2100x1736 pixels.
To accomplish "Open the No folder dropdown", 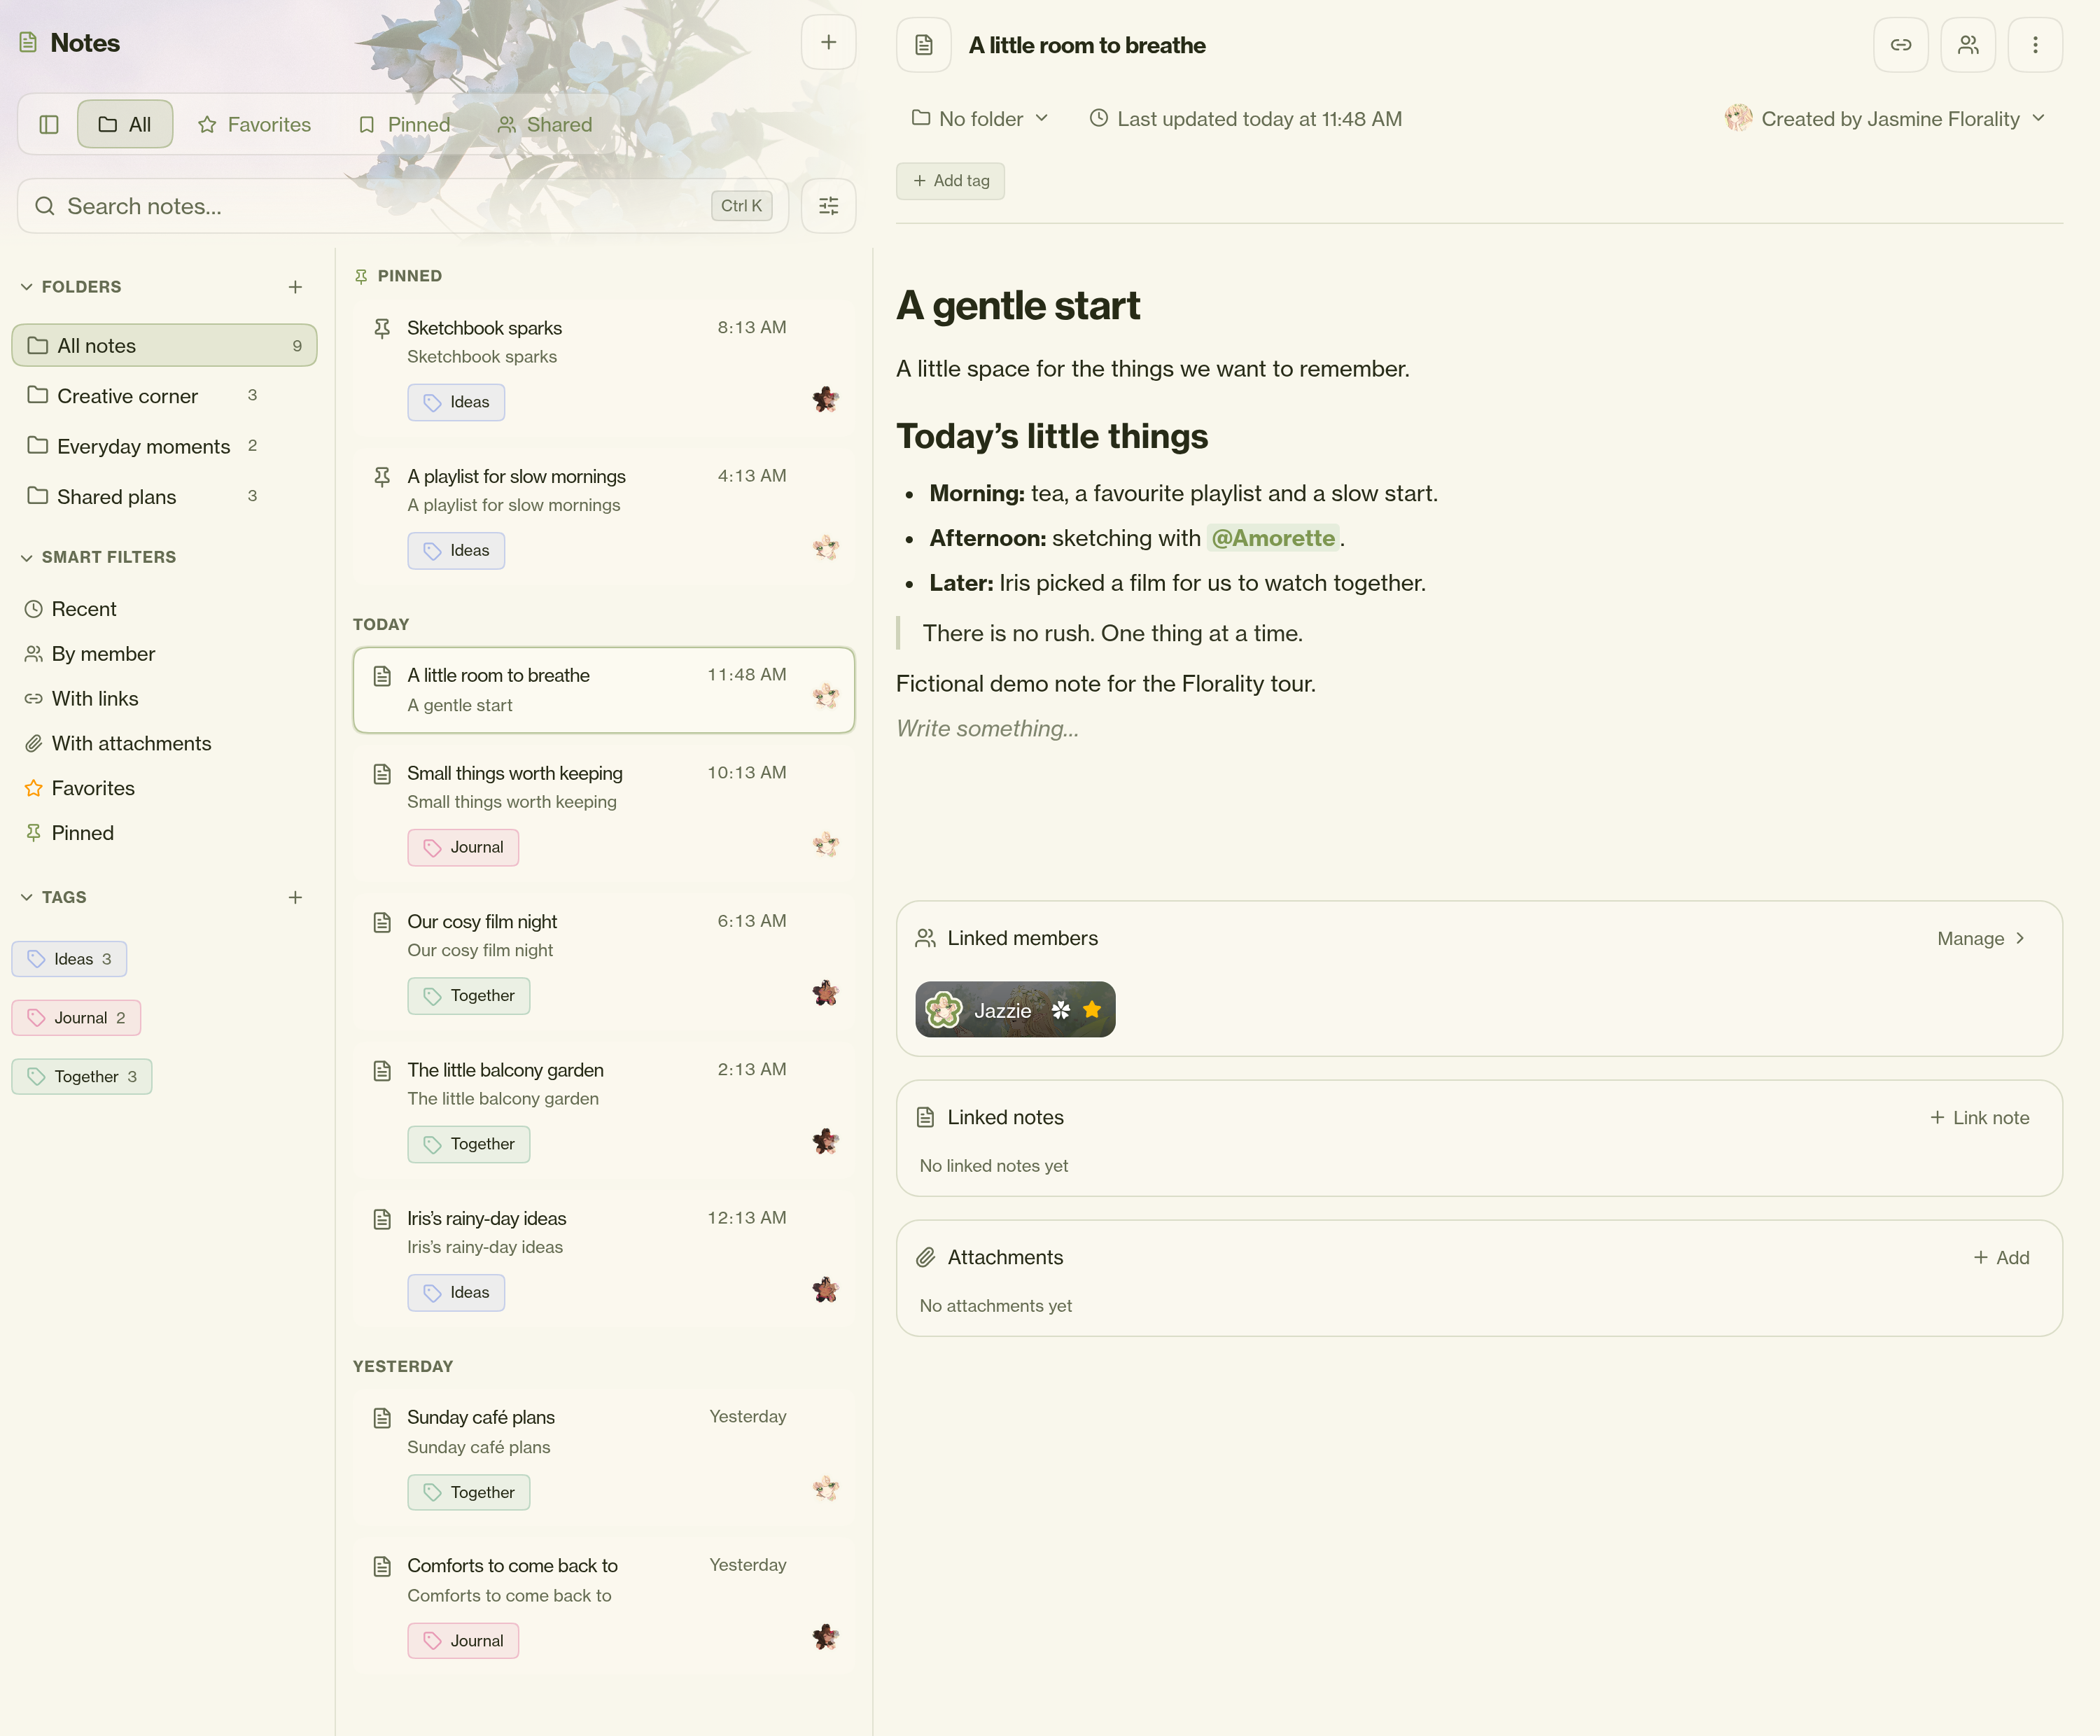I will tap(980, 118).
